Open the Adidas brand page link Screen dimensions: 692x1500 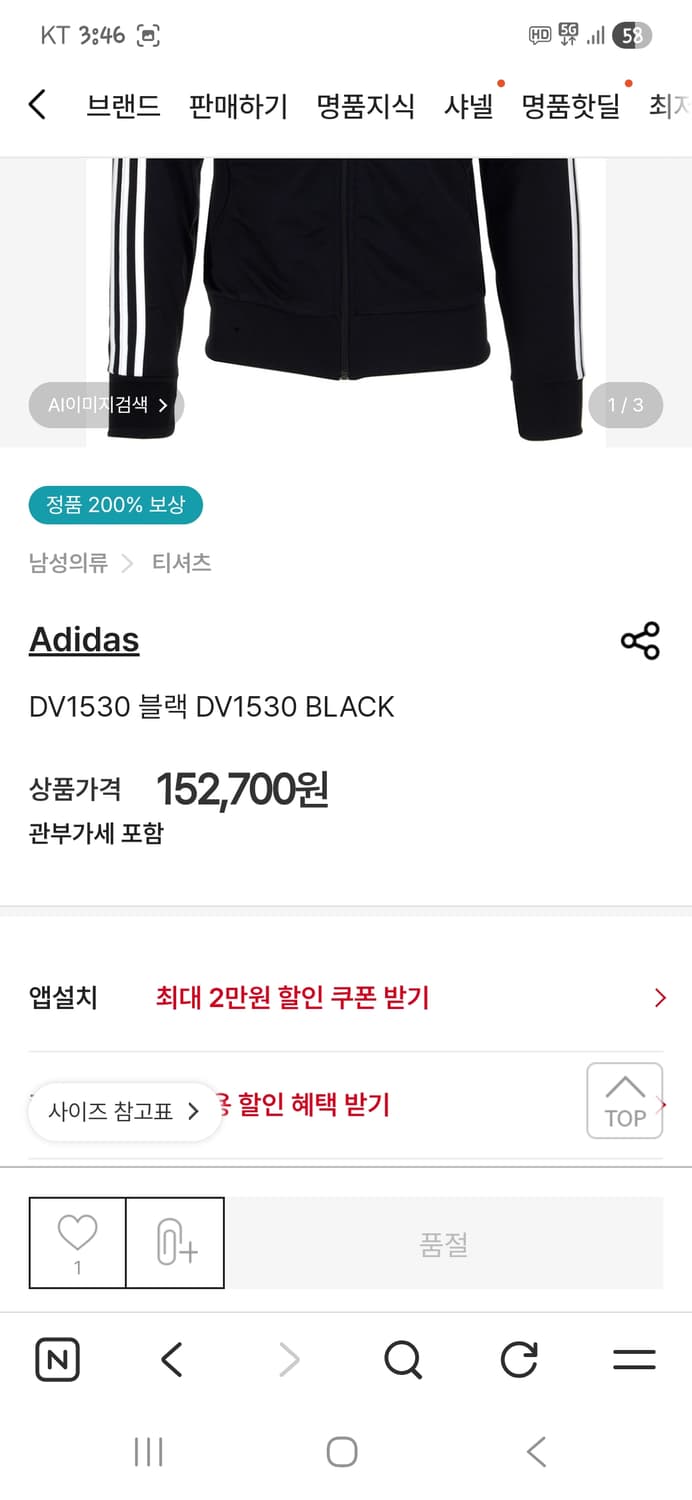coord(83,640)
